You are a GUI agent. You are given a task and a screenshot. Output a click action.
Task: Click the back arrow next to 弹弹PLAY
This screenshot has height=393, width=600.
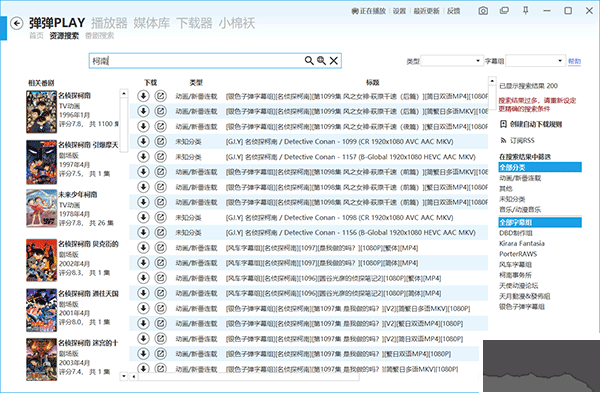16,23
